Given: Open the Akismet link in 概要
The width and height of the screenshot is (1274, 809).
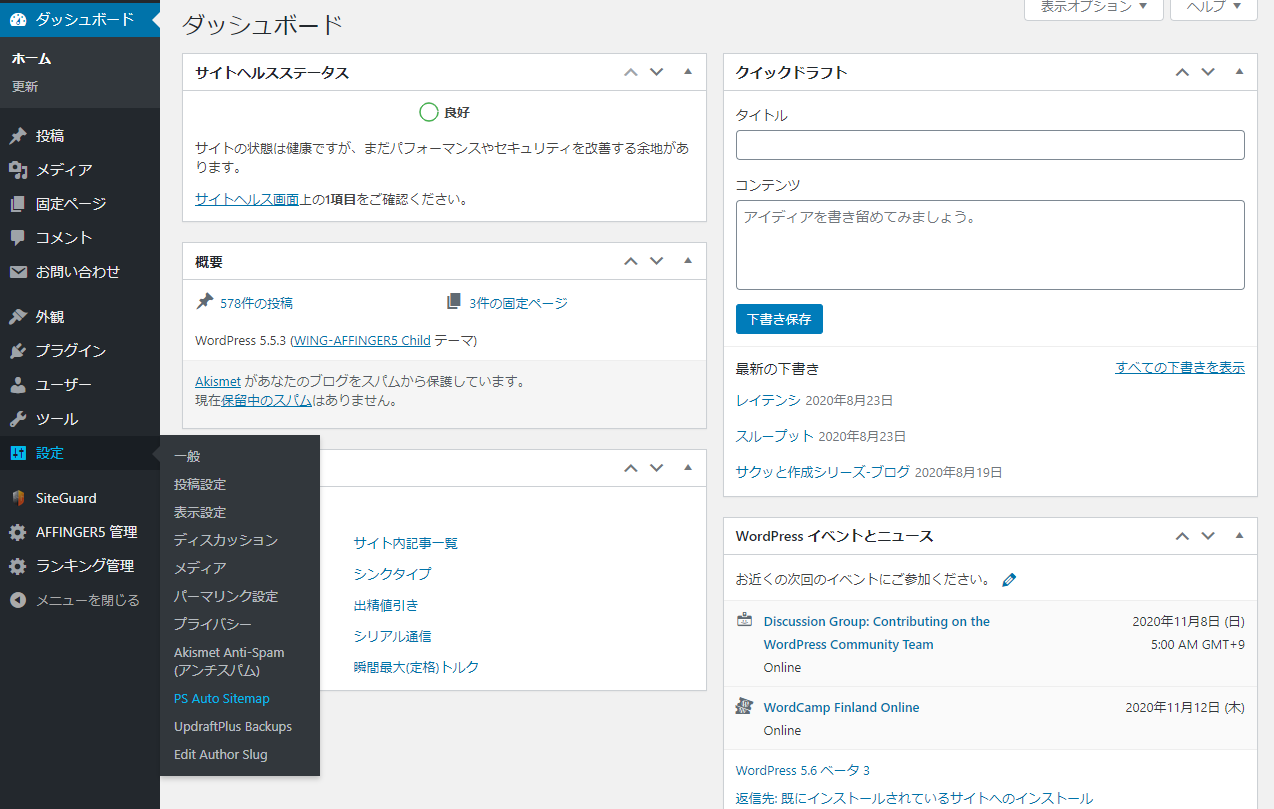Looking at the screenshot, I should coord(218,381).
